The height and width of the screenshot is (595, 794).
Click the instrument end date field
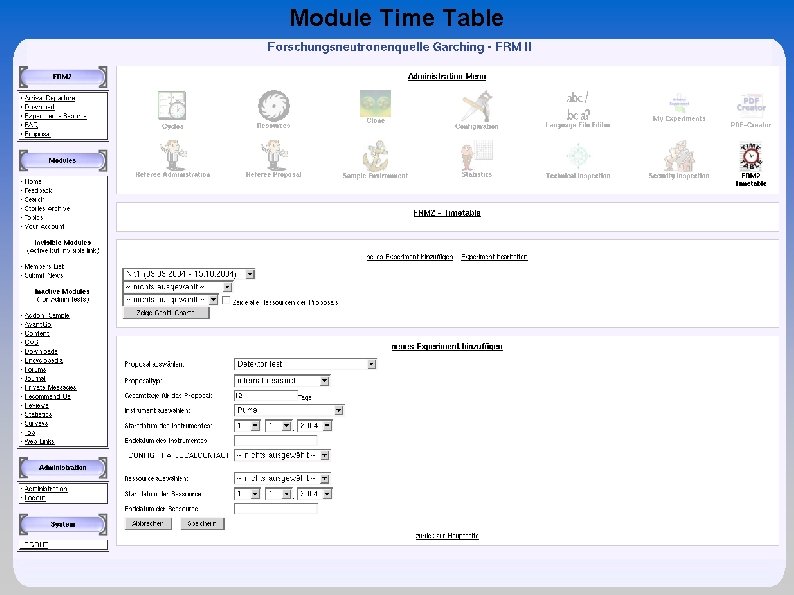pos(275,441)
